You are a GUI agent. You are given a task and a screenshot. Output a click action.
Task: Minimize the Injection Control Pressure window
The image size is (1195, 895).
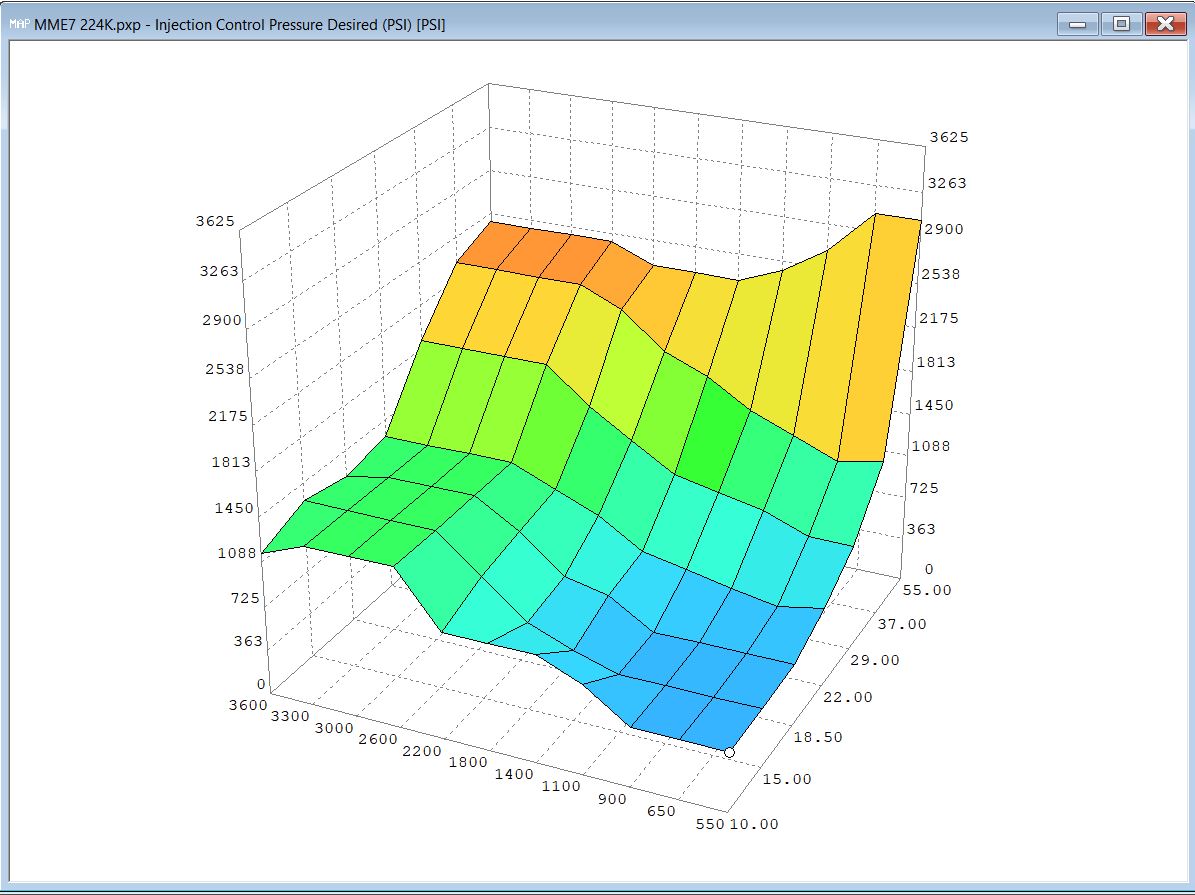tap(1079, 22)
